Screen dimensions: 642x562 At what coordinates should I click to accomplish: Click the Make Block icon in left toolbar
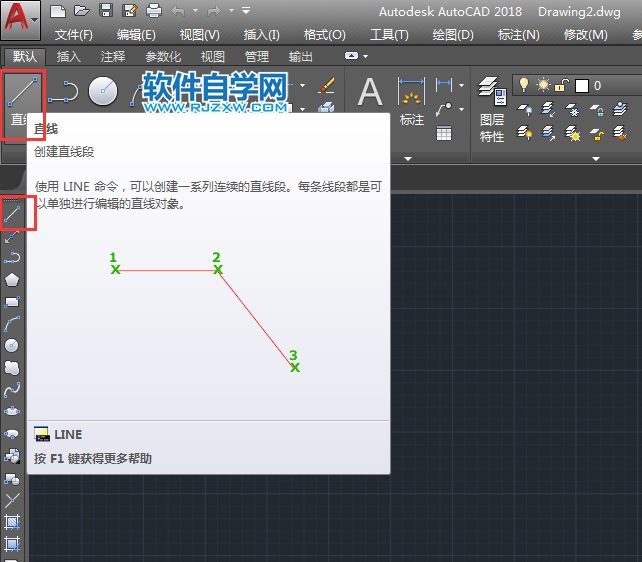pos(12,478)
